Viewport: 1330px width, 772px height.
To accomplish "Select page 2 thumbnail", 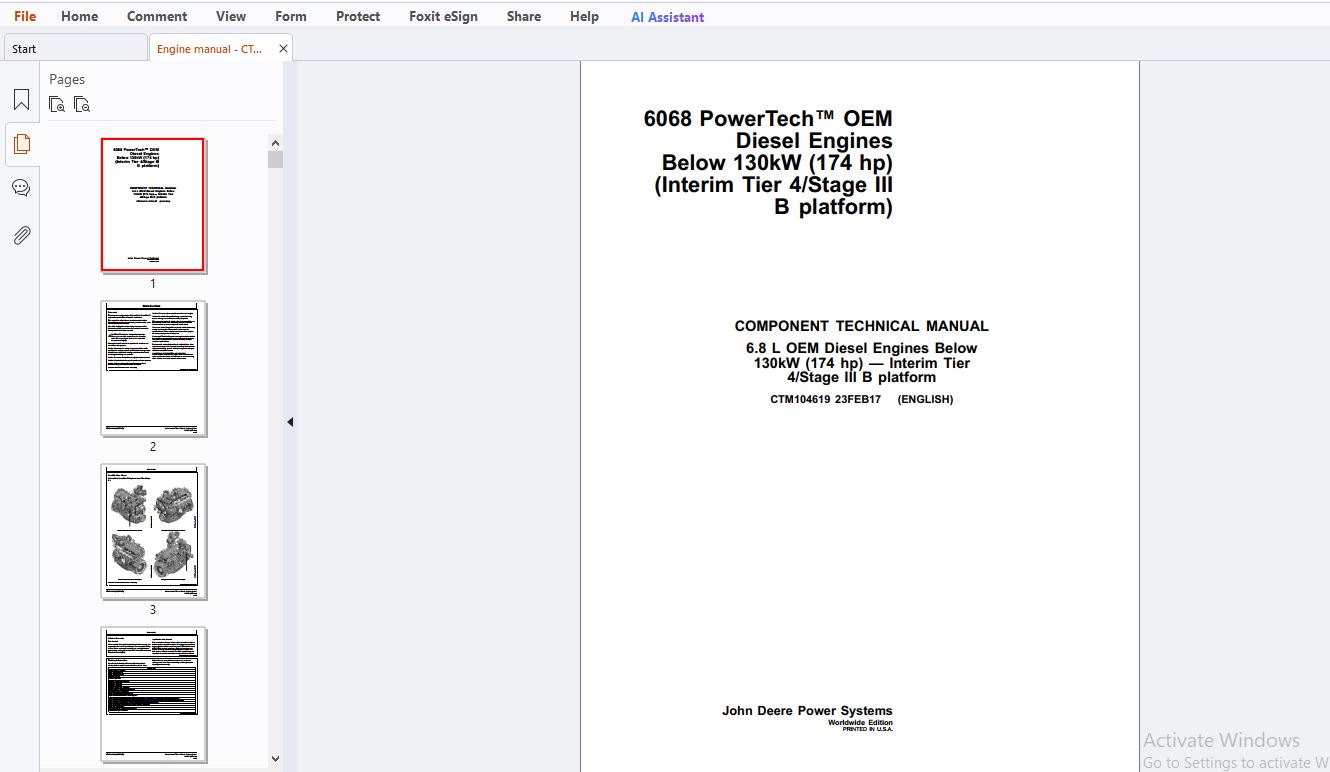I will (x=153, y=368).
